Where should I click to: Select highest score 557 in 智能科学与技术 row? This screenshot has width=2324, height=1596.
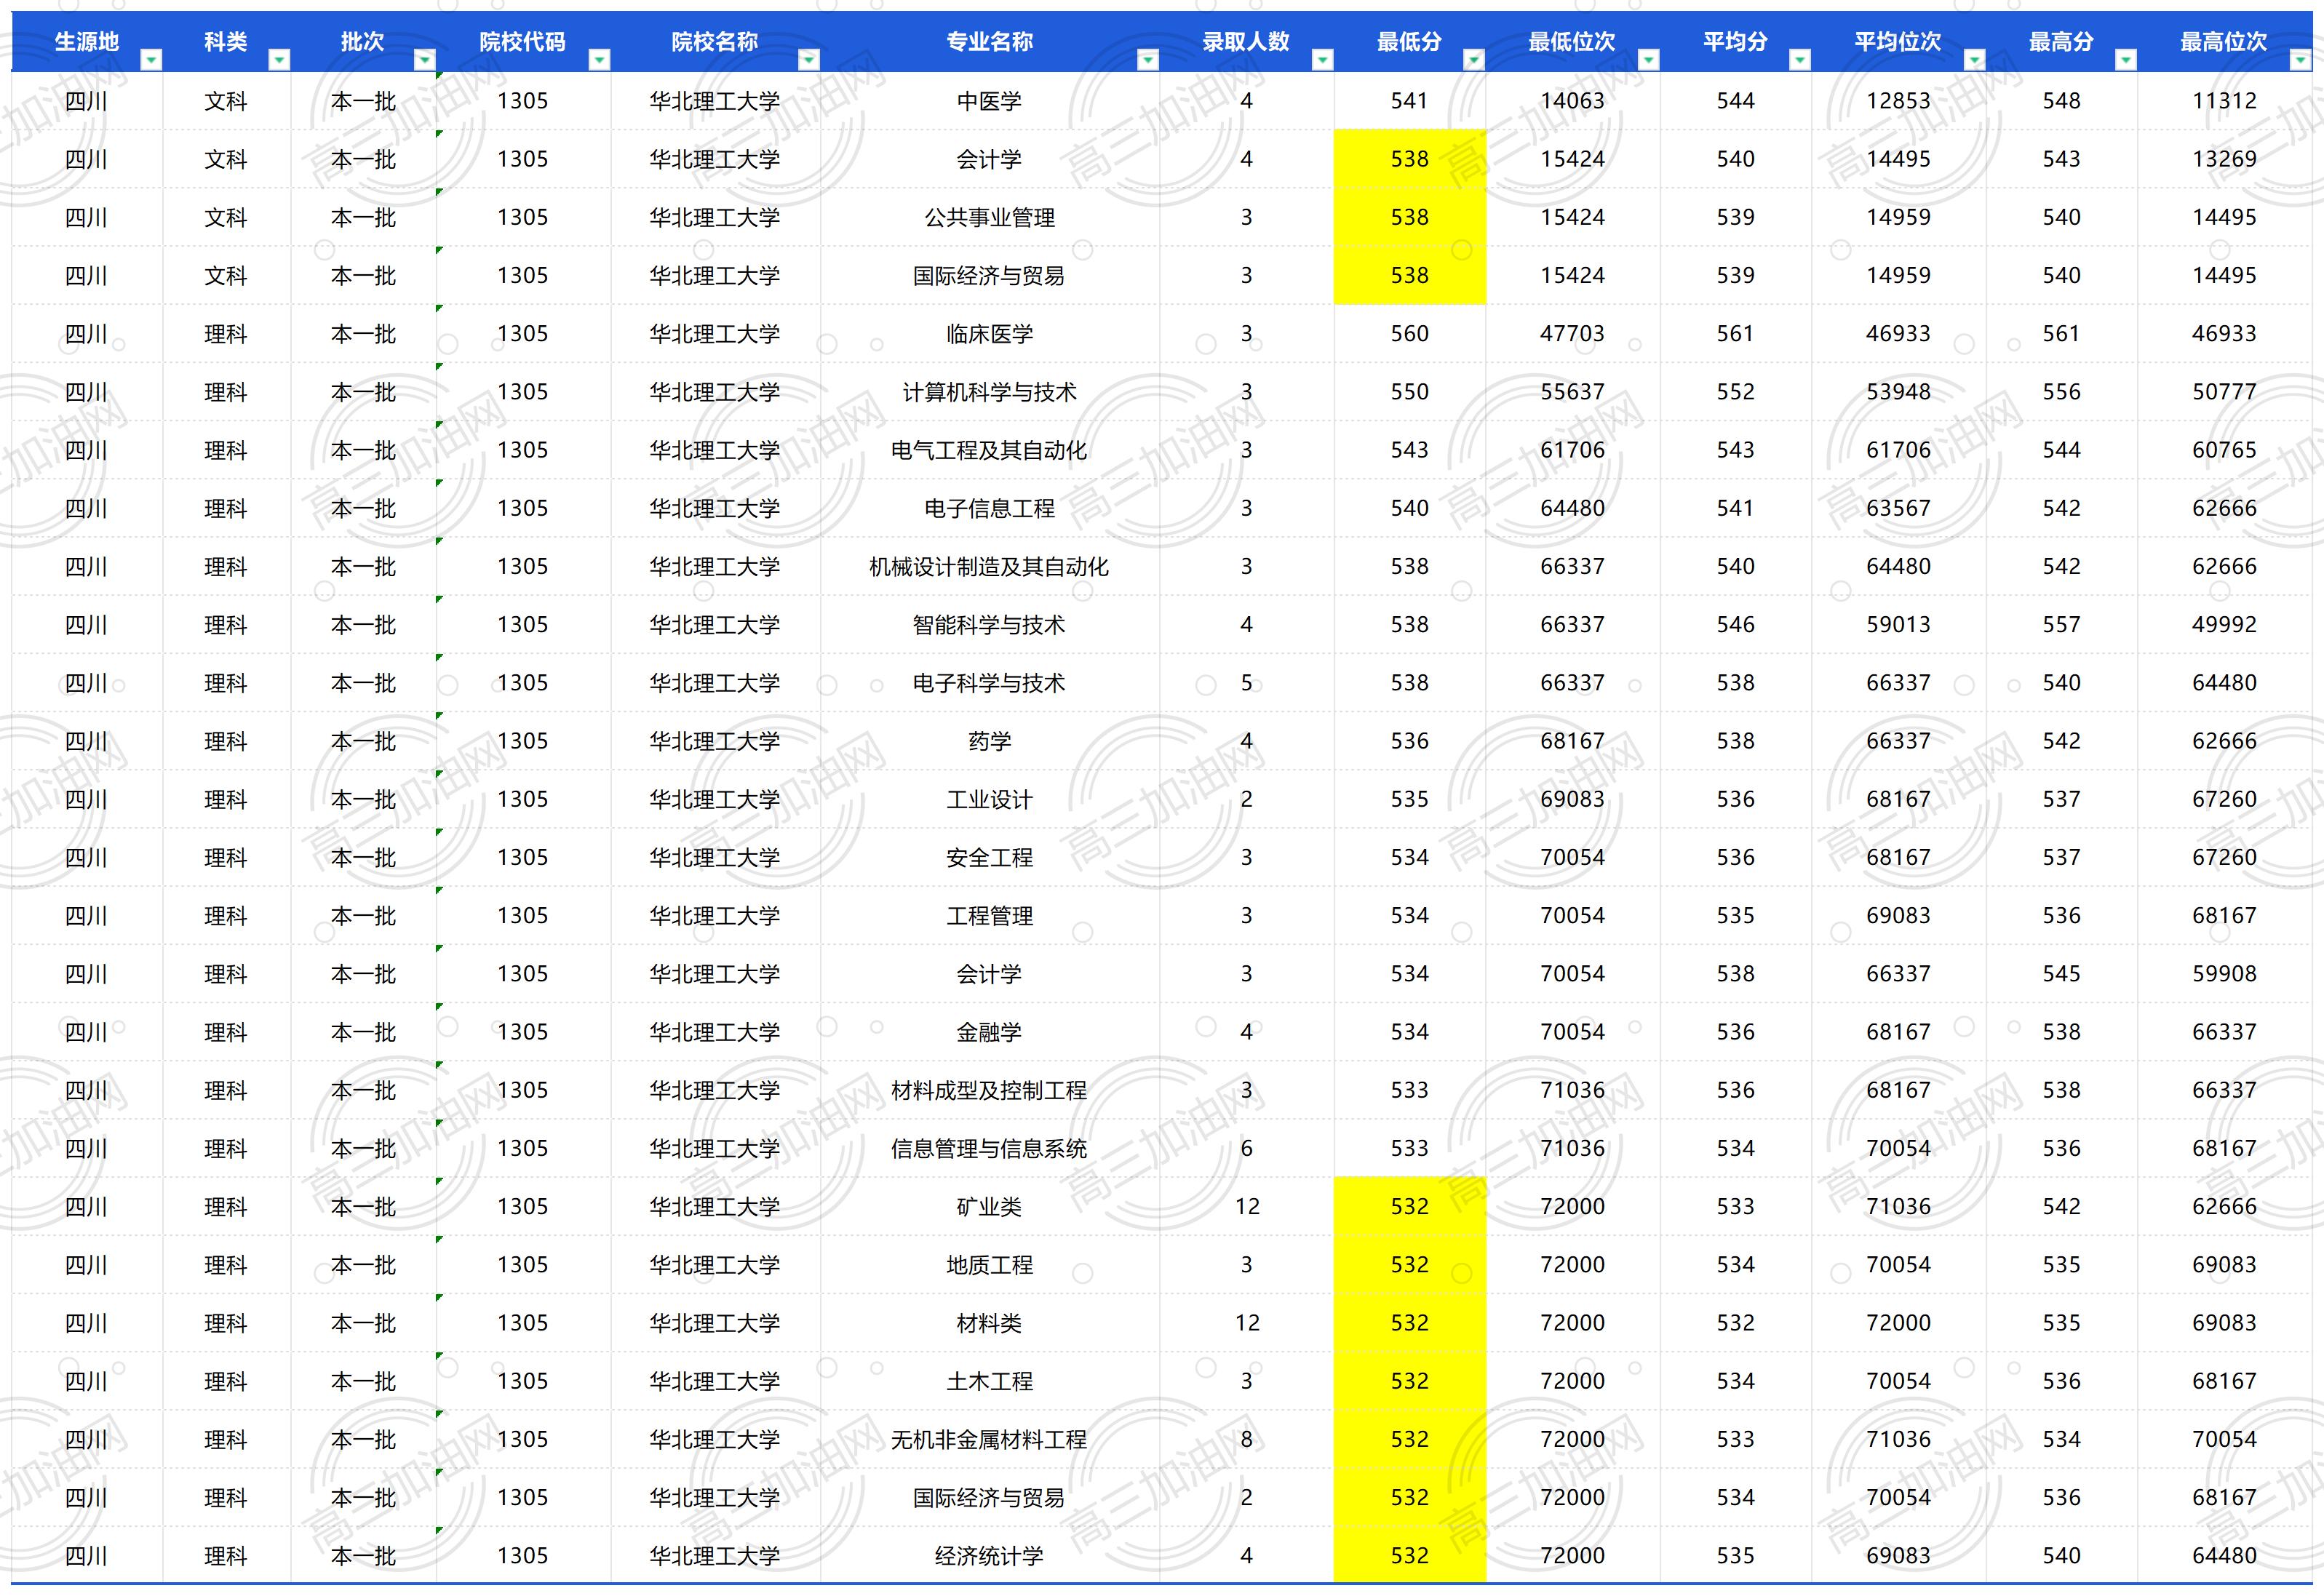(2061, 625)
